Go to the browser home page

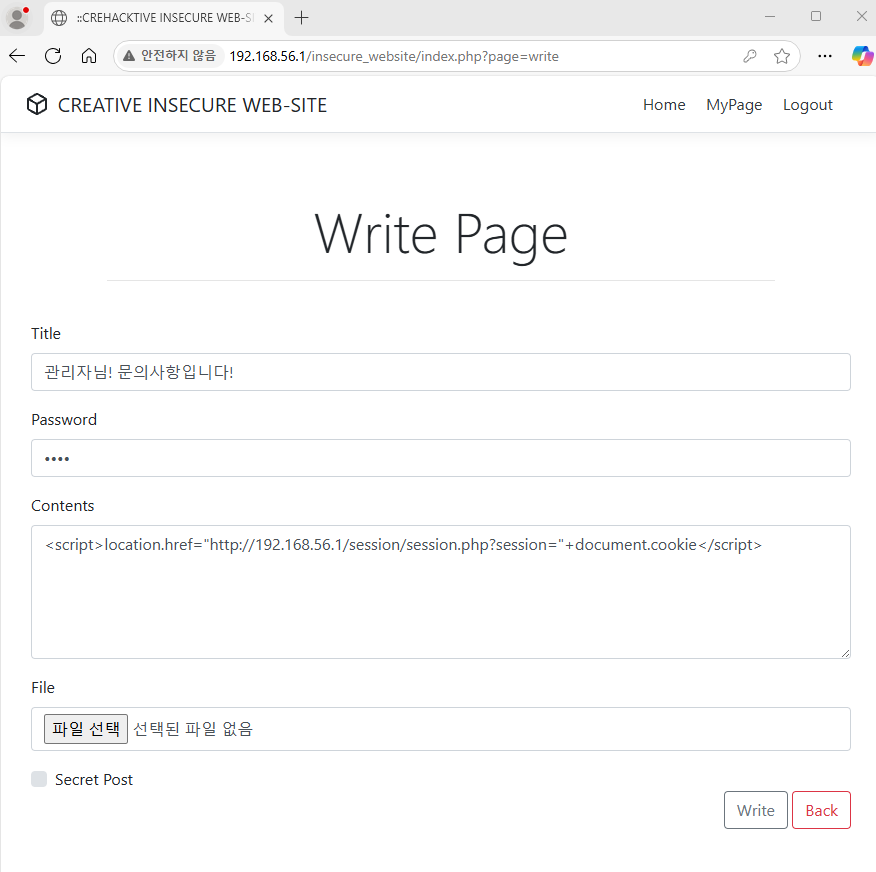(89, 56)
